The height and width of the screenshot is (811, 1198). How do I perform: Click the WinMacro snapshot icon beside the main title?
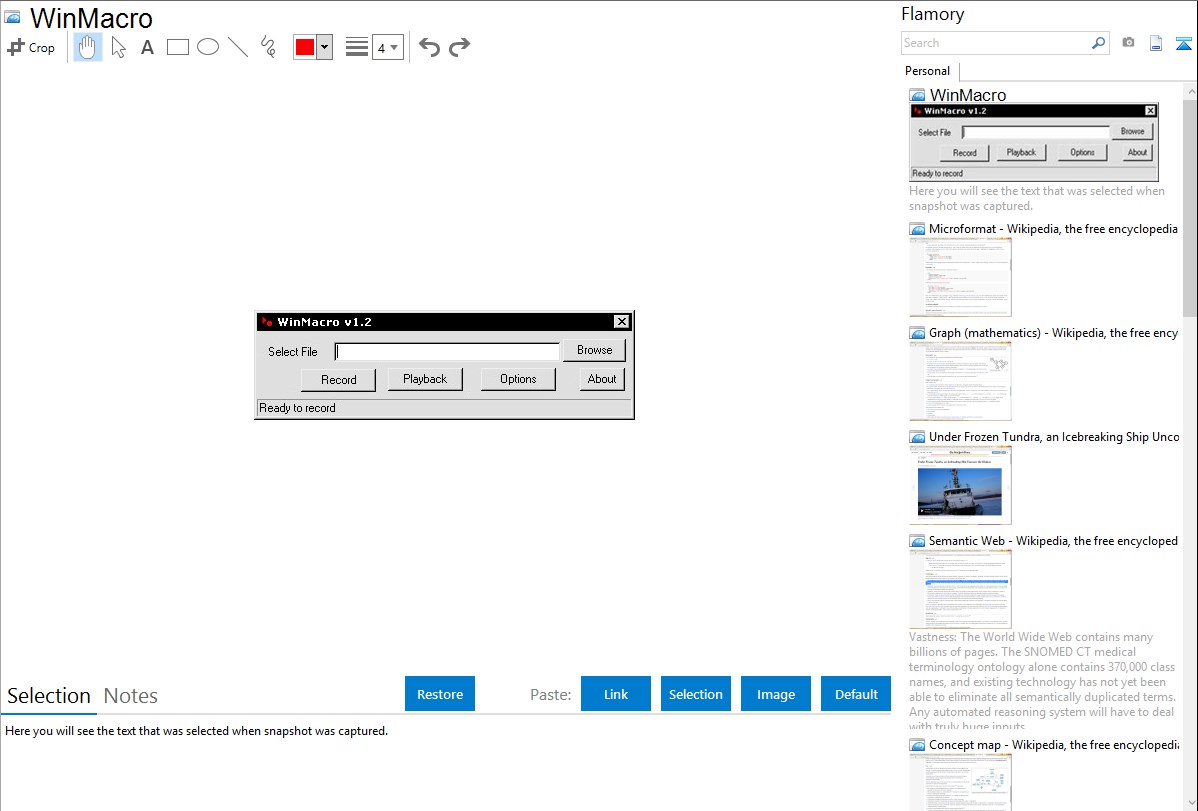point(13,18)
